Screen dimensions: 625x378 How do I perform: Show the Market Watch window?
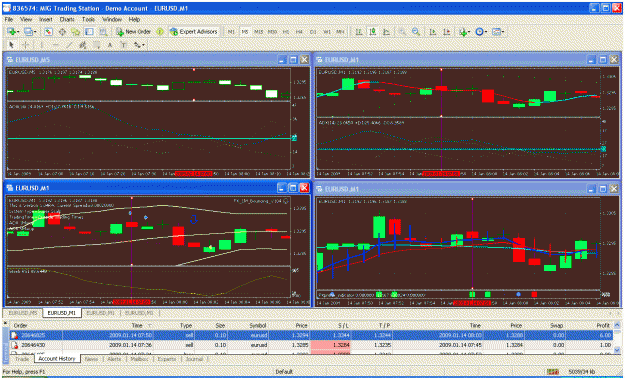48,32
